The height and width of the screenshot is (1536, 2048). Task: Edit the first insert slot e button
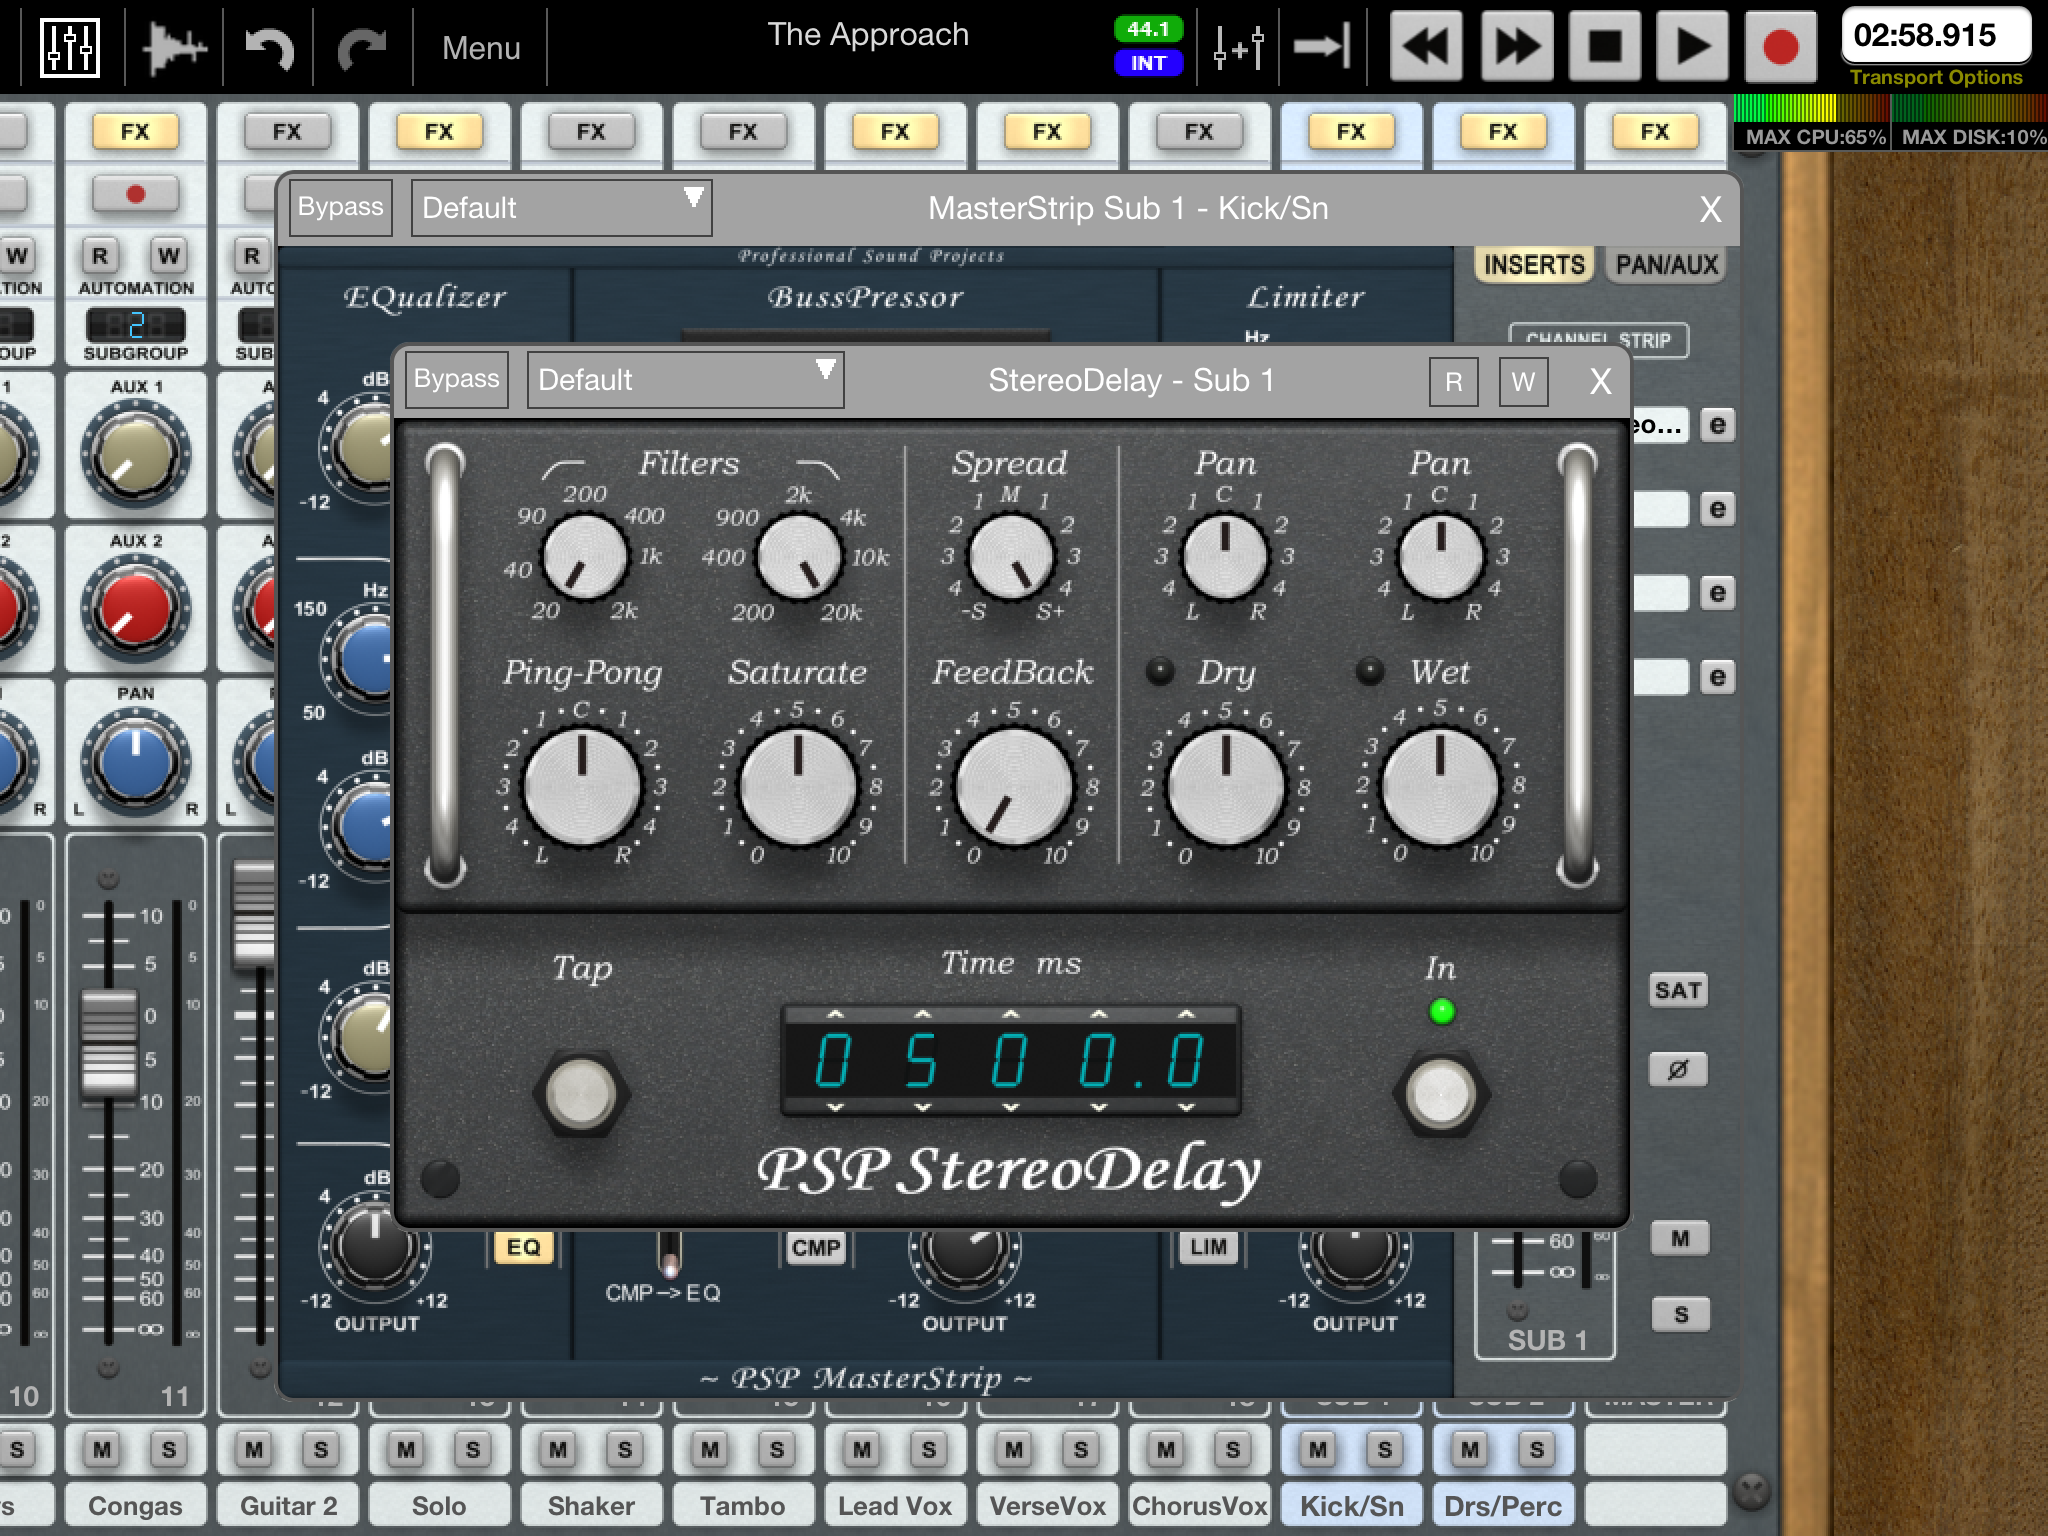tap(1717, 425)
